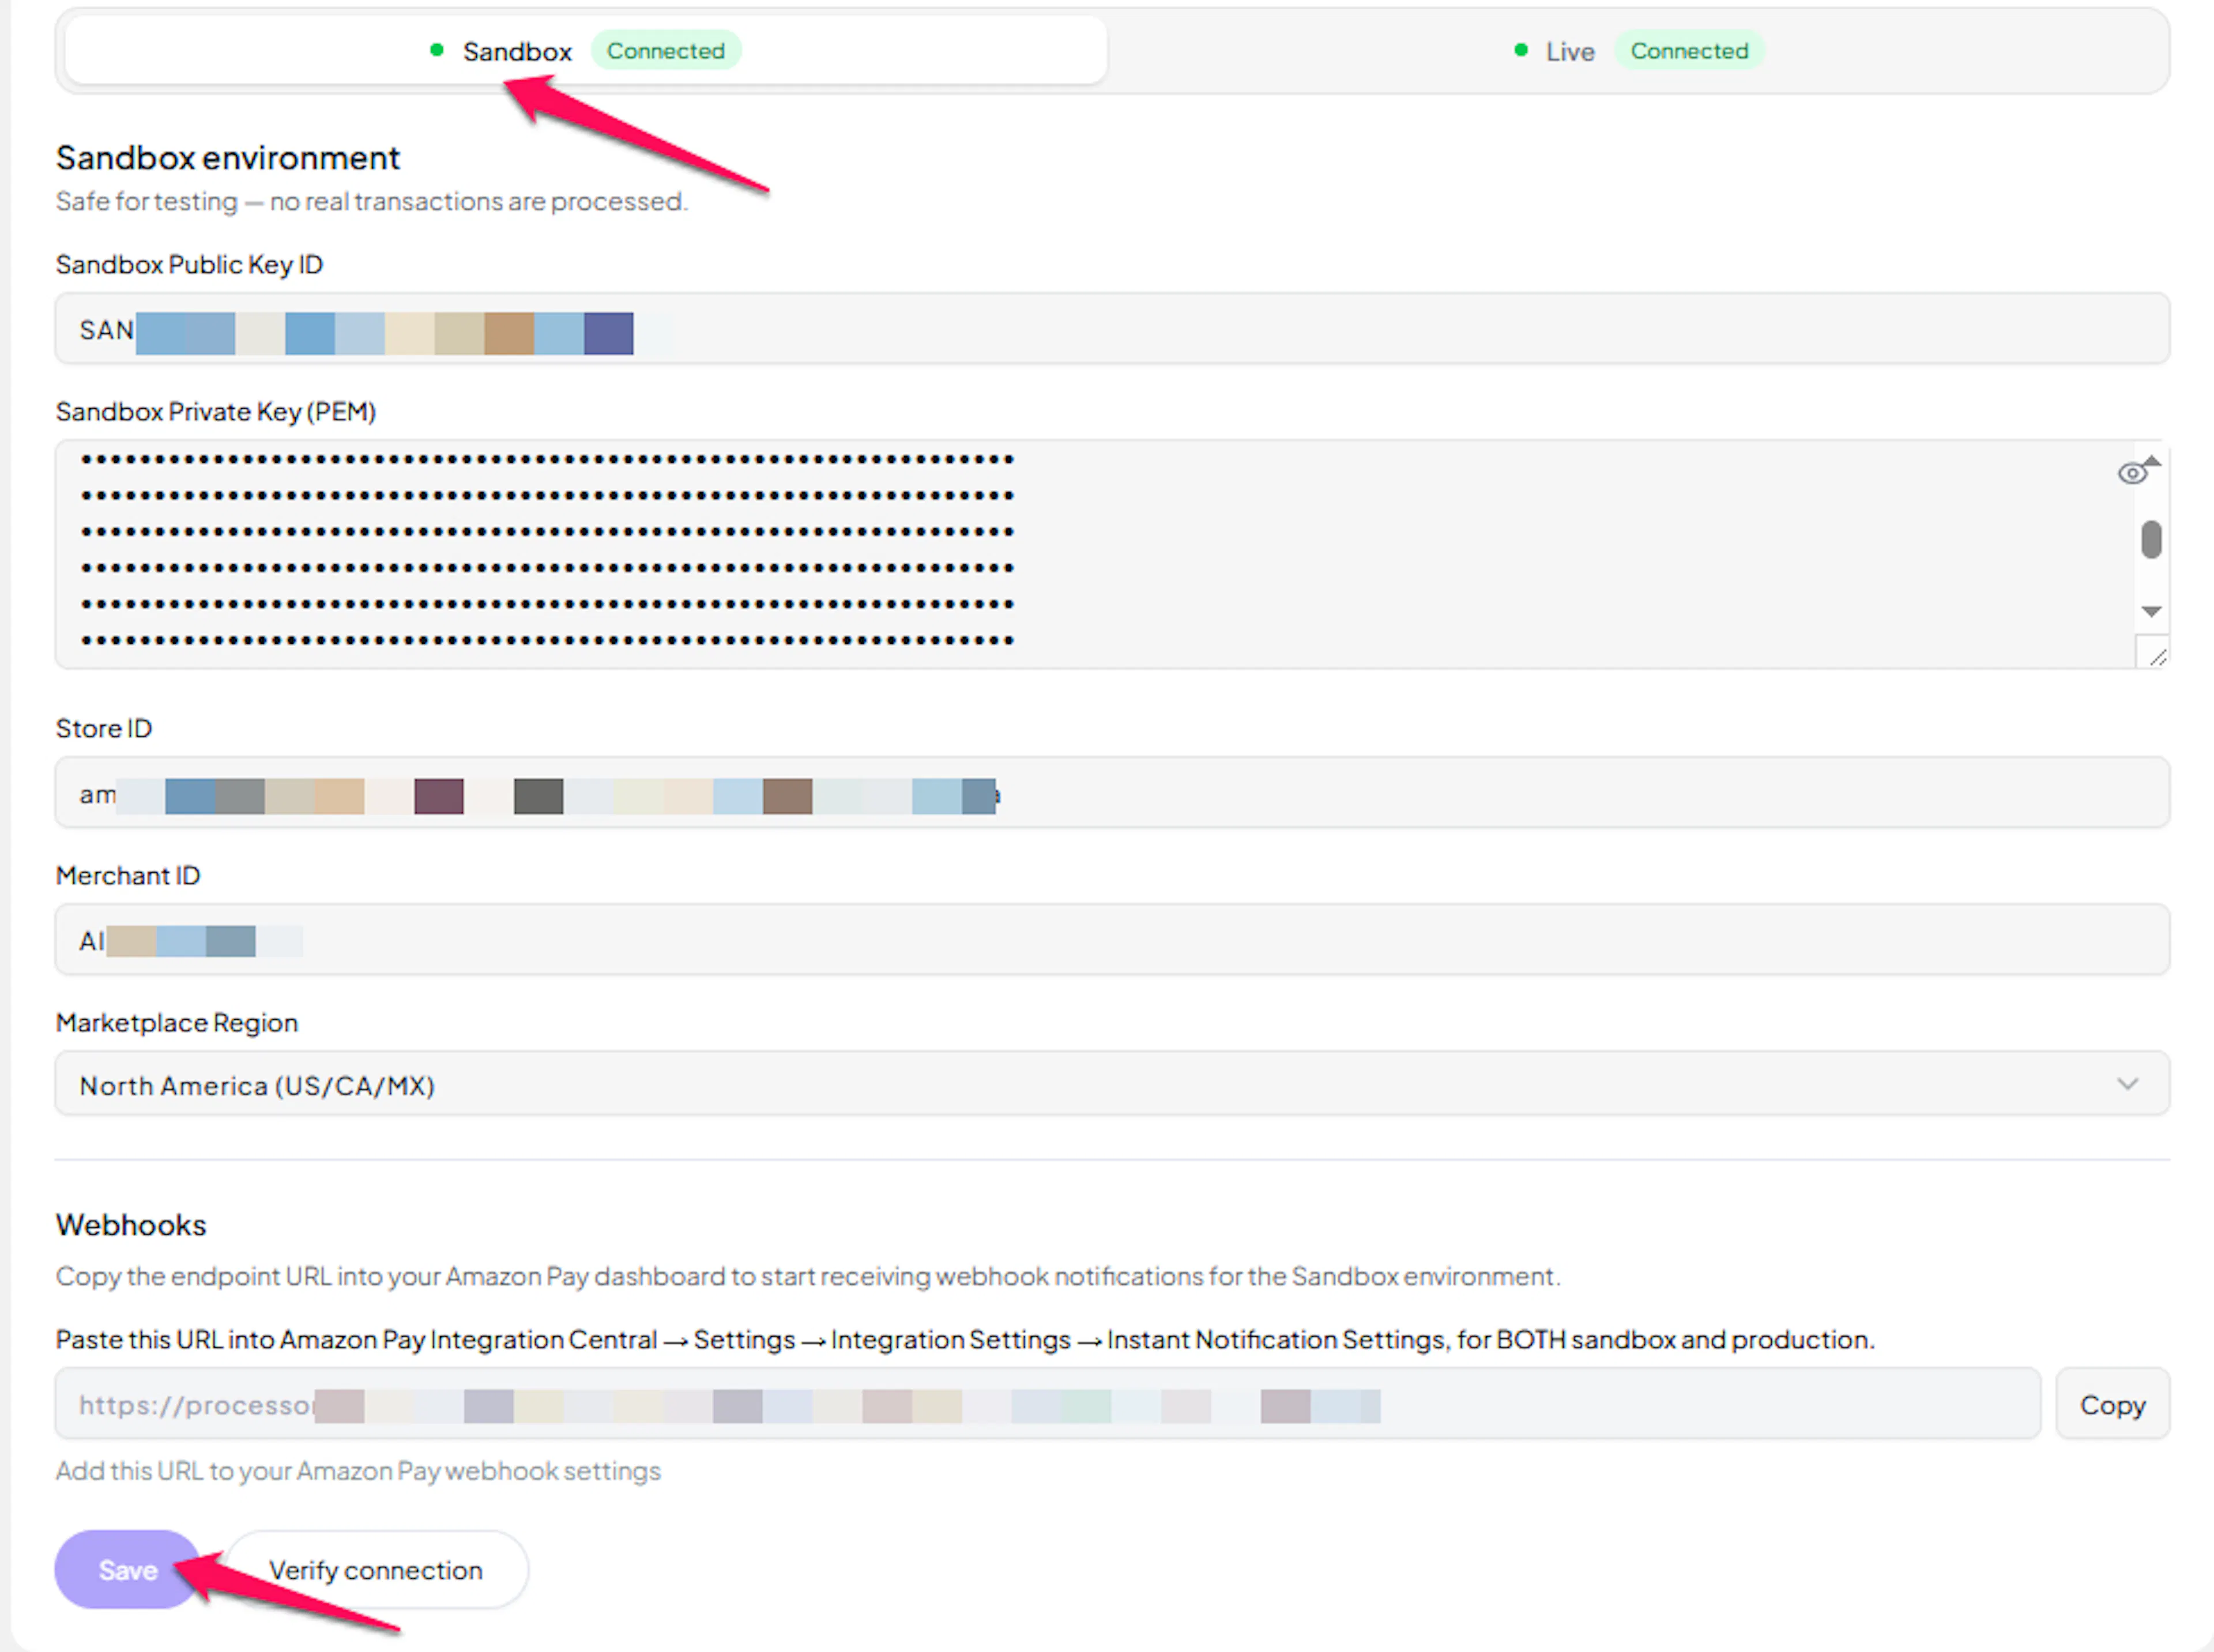Click Sandbox Connected status badge
Screen dimensions: 2214x1652
[x=666, y=50]
